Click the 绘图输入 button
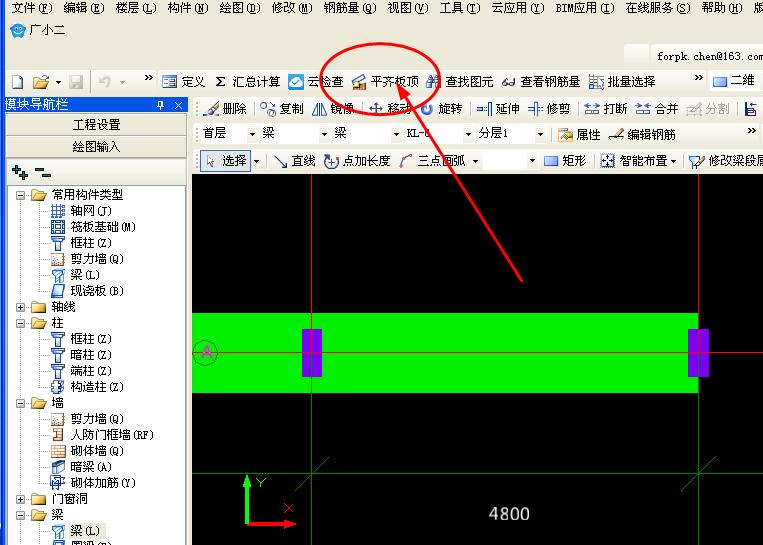Viewport: 763px width, 545px height. point(96,146)
